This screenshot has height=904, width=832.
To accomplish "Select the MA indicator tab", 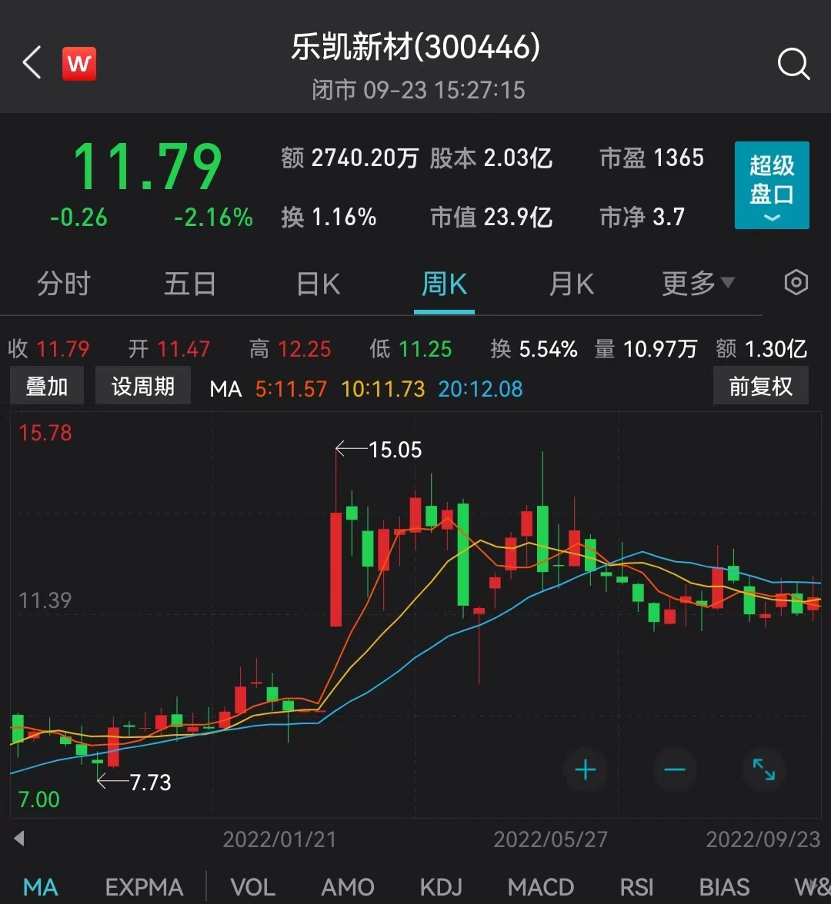I will pyautogui.click(x=40, y=887).
